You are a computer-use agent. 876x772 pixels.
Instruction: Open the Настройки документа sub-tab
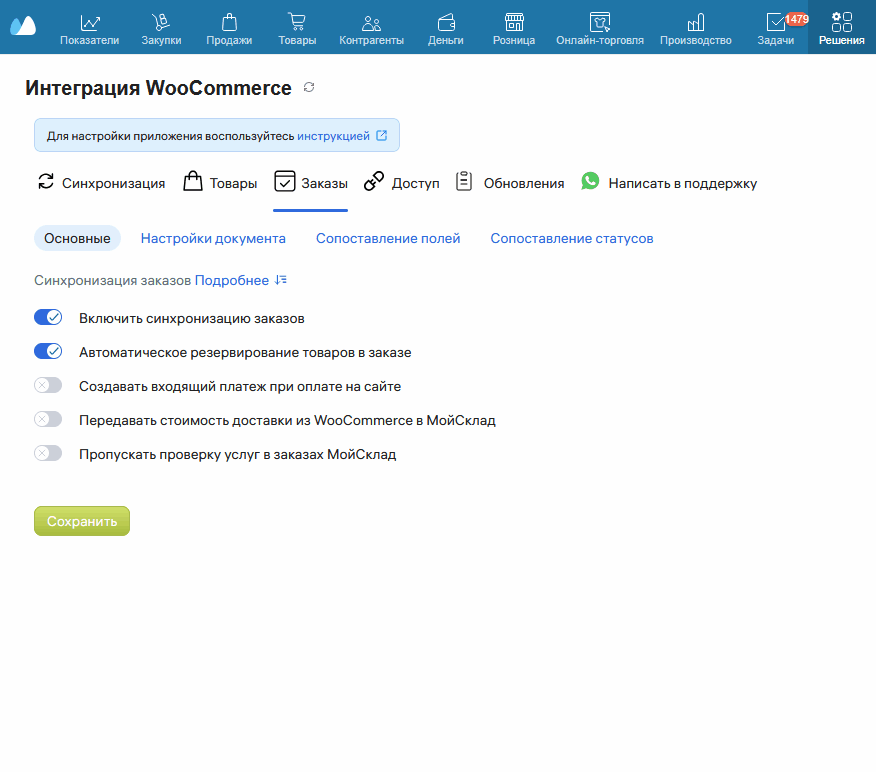click(x=213, y=238)
